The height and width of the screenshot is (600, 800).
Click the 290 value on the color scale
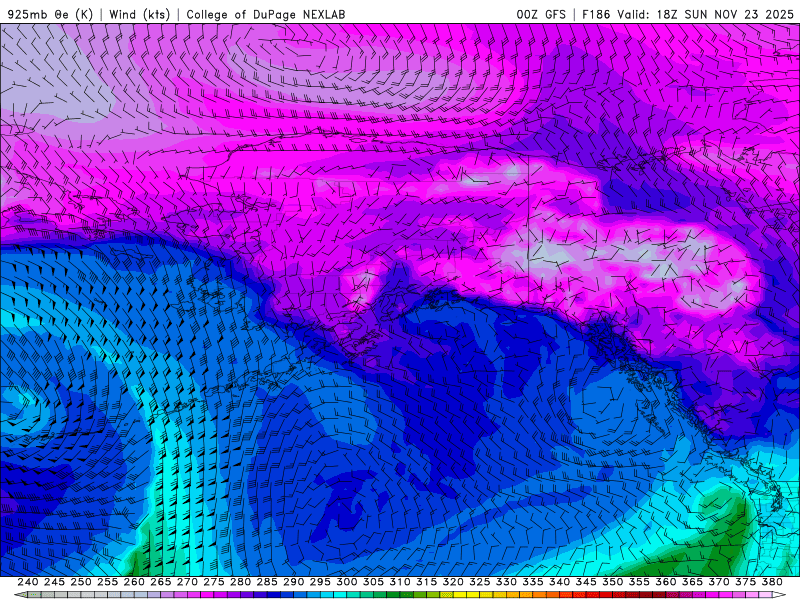[293, 582]
